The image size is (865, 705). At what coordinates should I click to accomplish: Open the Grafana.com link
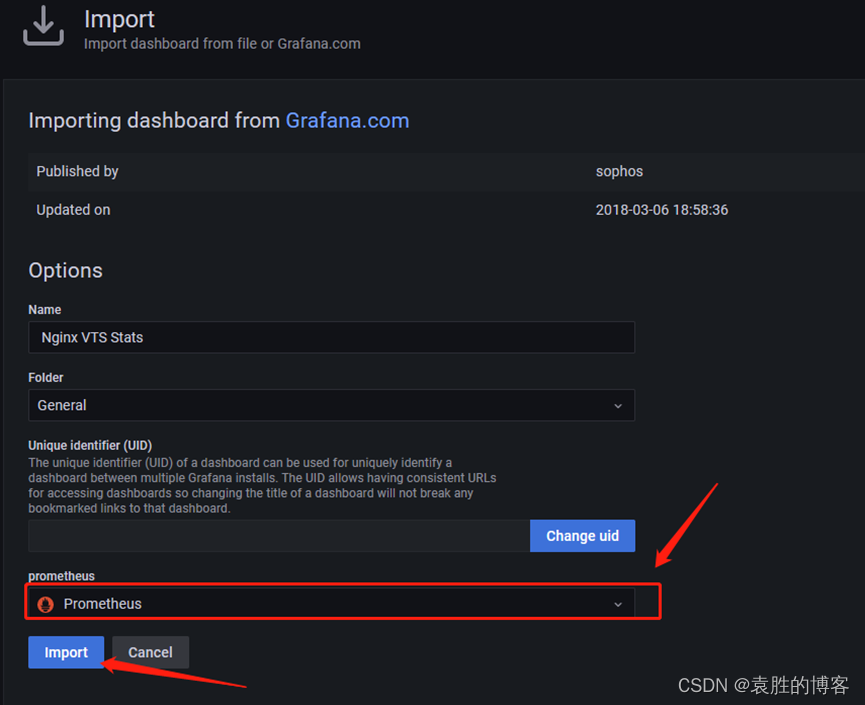pos(348,120)
